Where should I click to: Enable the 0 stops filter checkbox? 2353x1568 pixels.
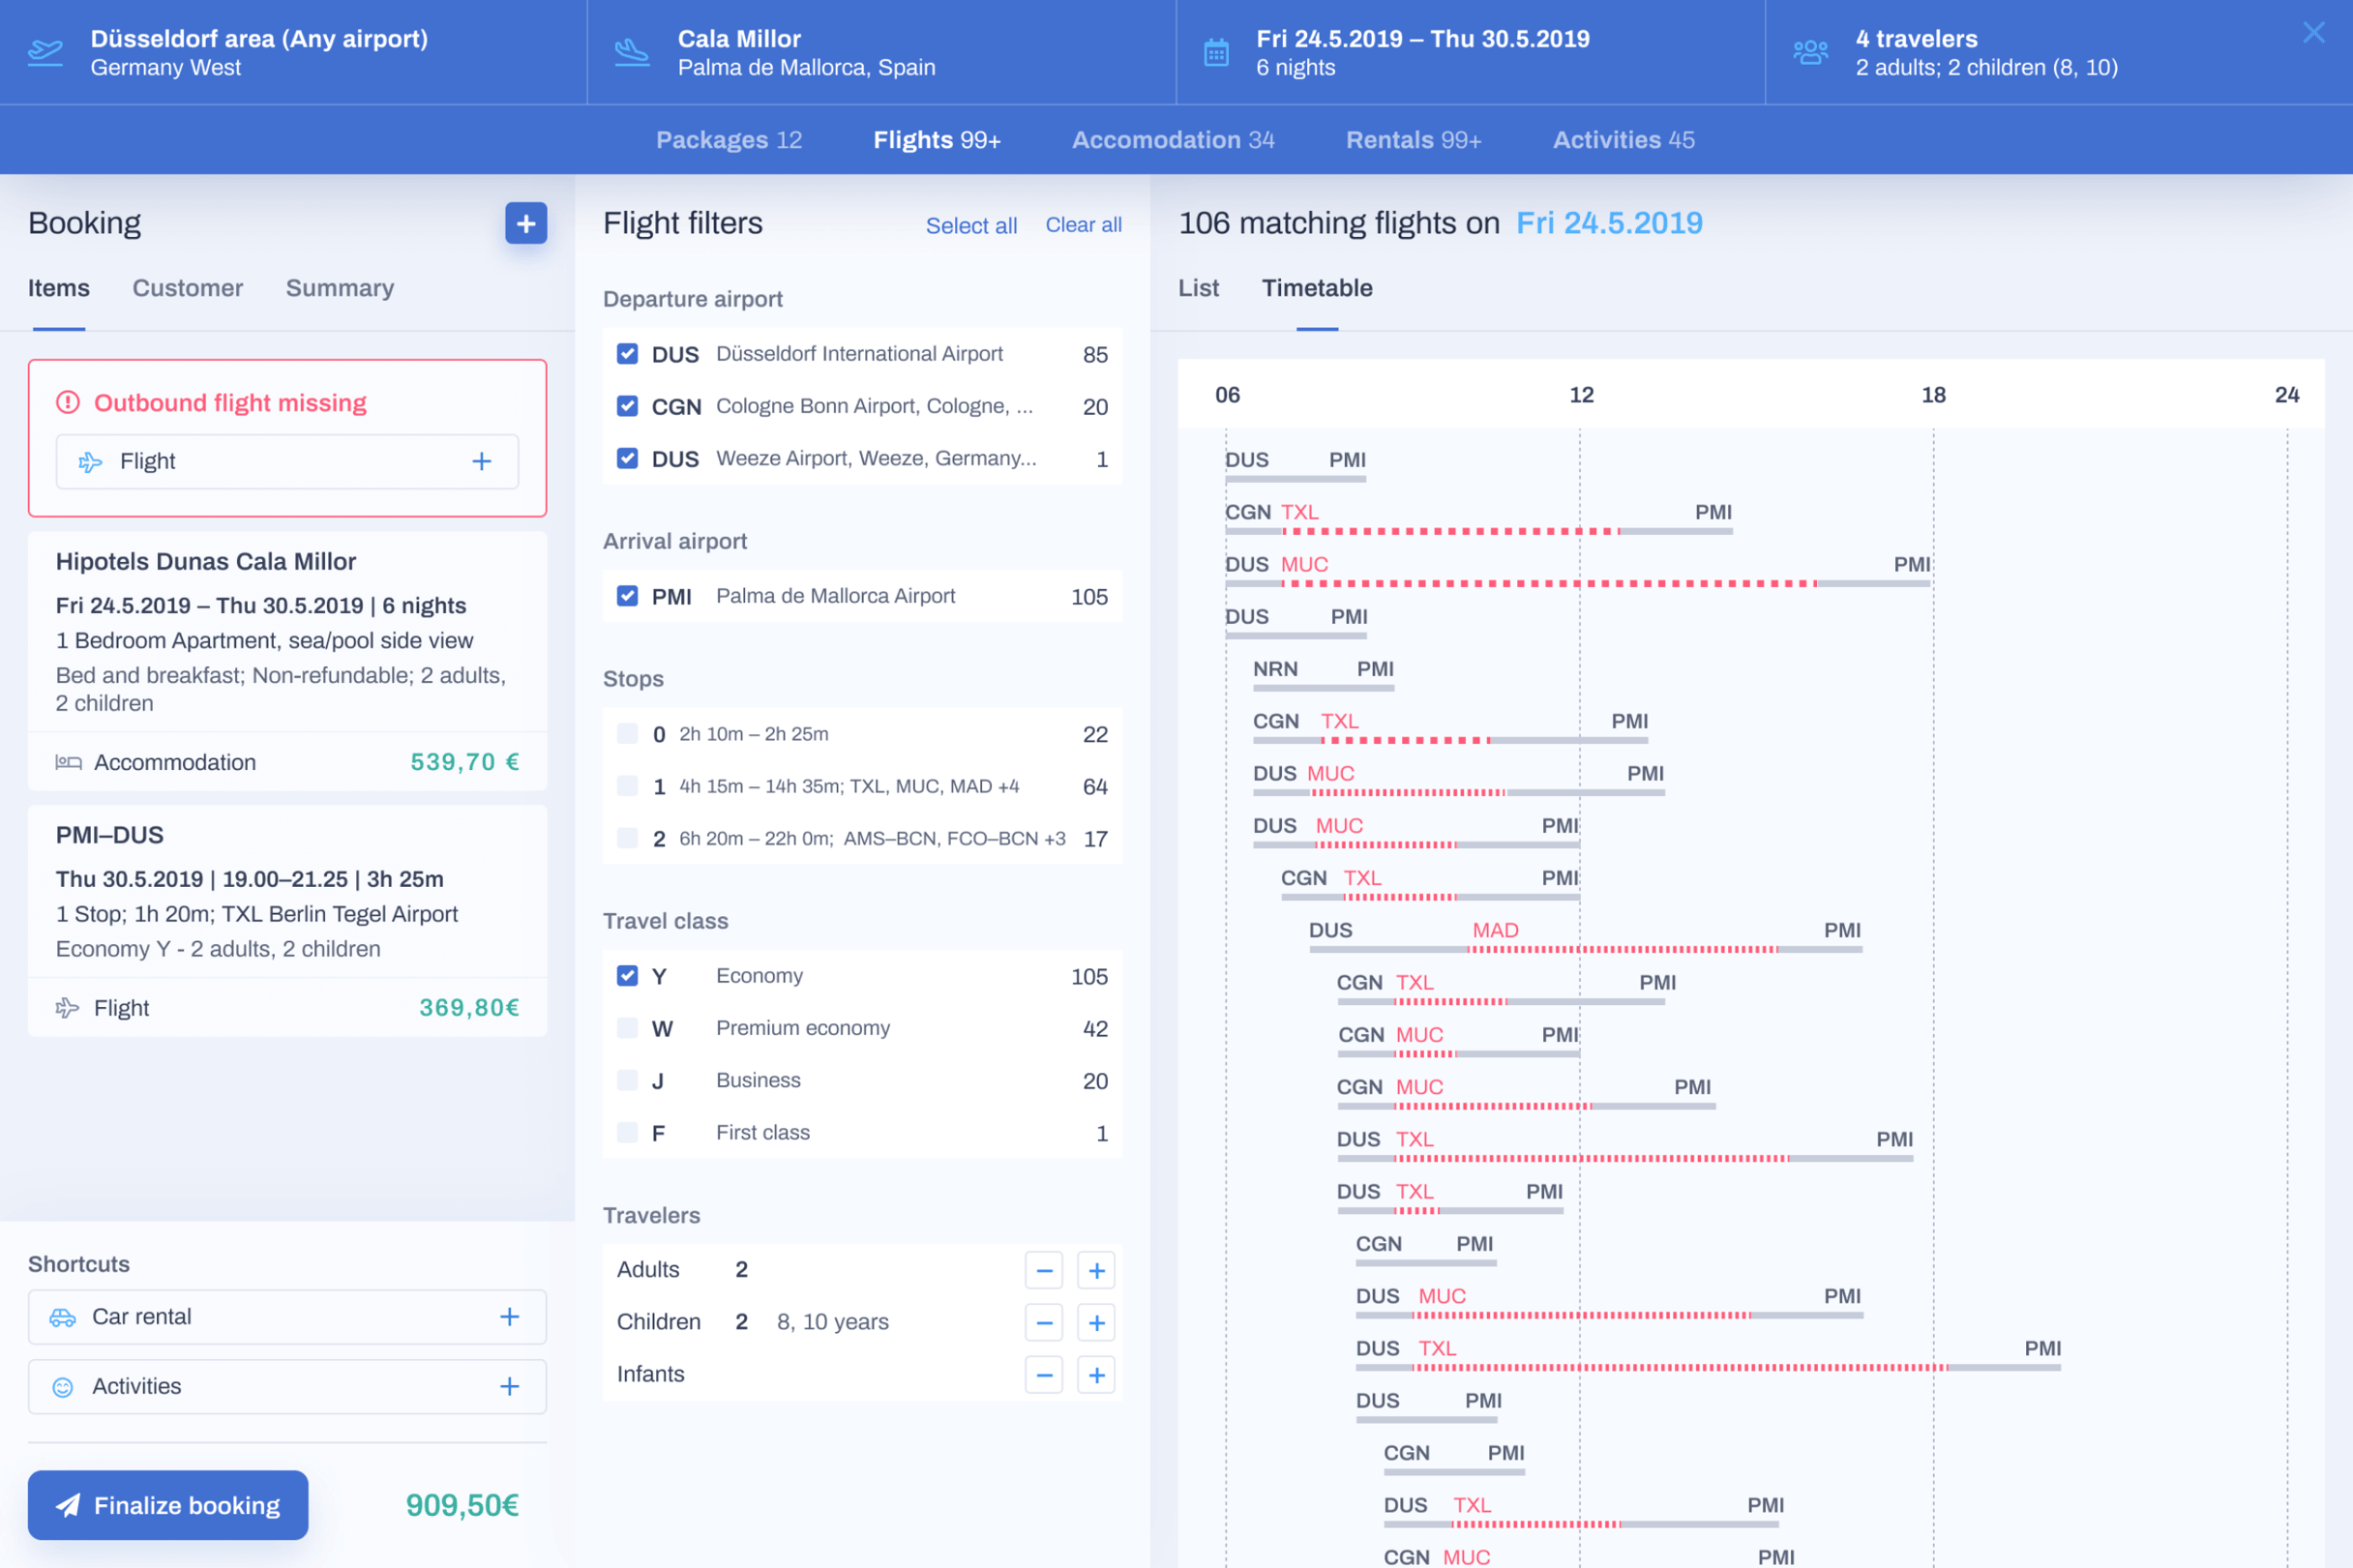click(627, 734)
